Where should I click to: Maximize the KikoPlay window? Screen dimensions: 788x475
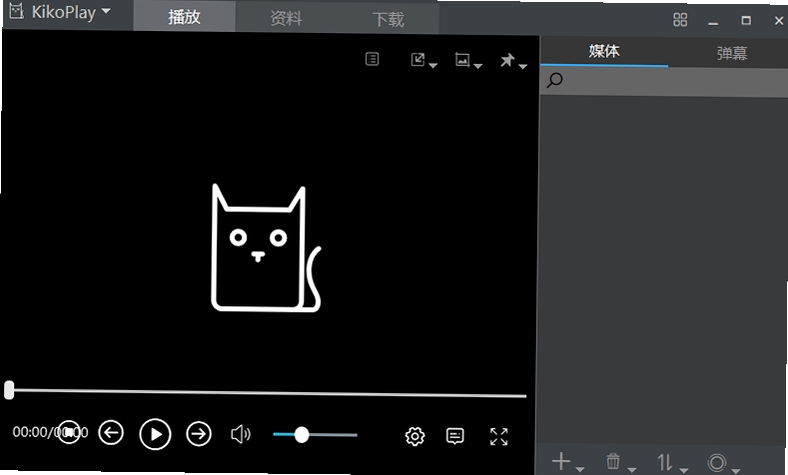point(746,20)
